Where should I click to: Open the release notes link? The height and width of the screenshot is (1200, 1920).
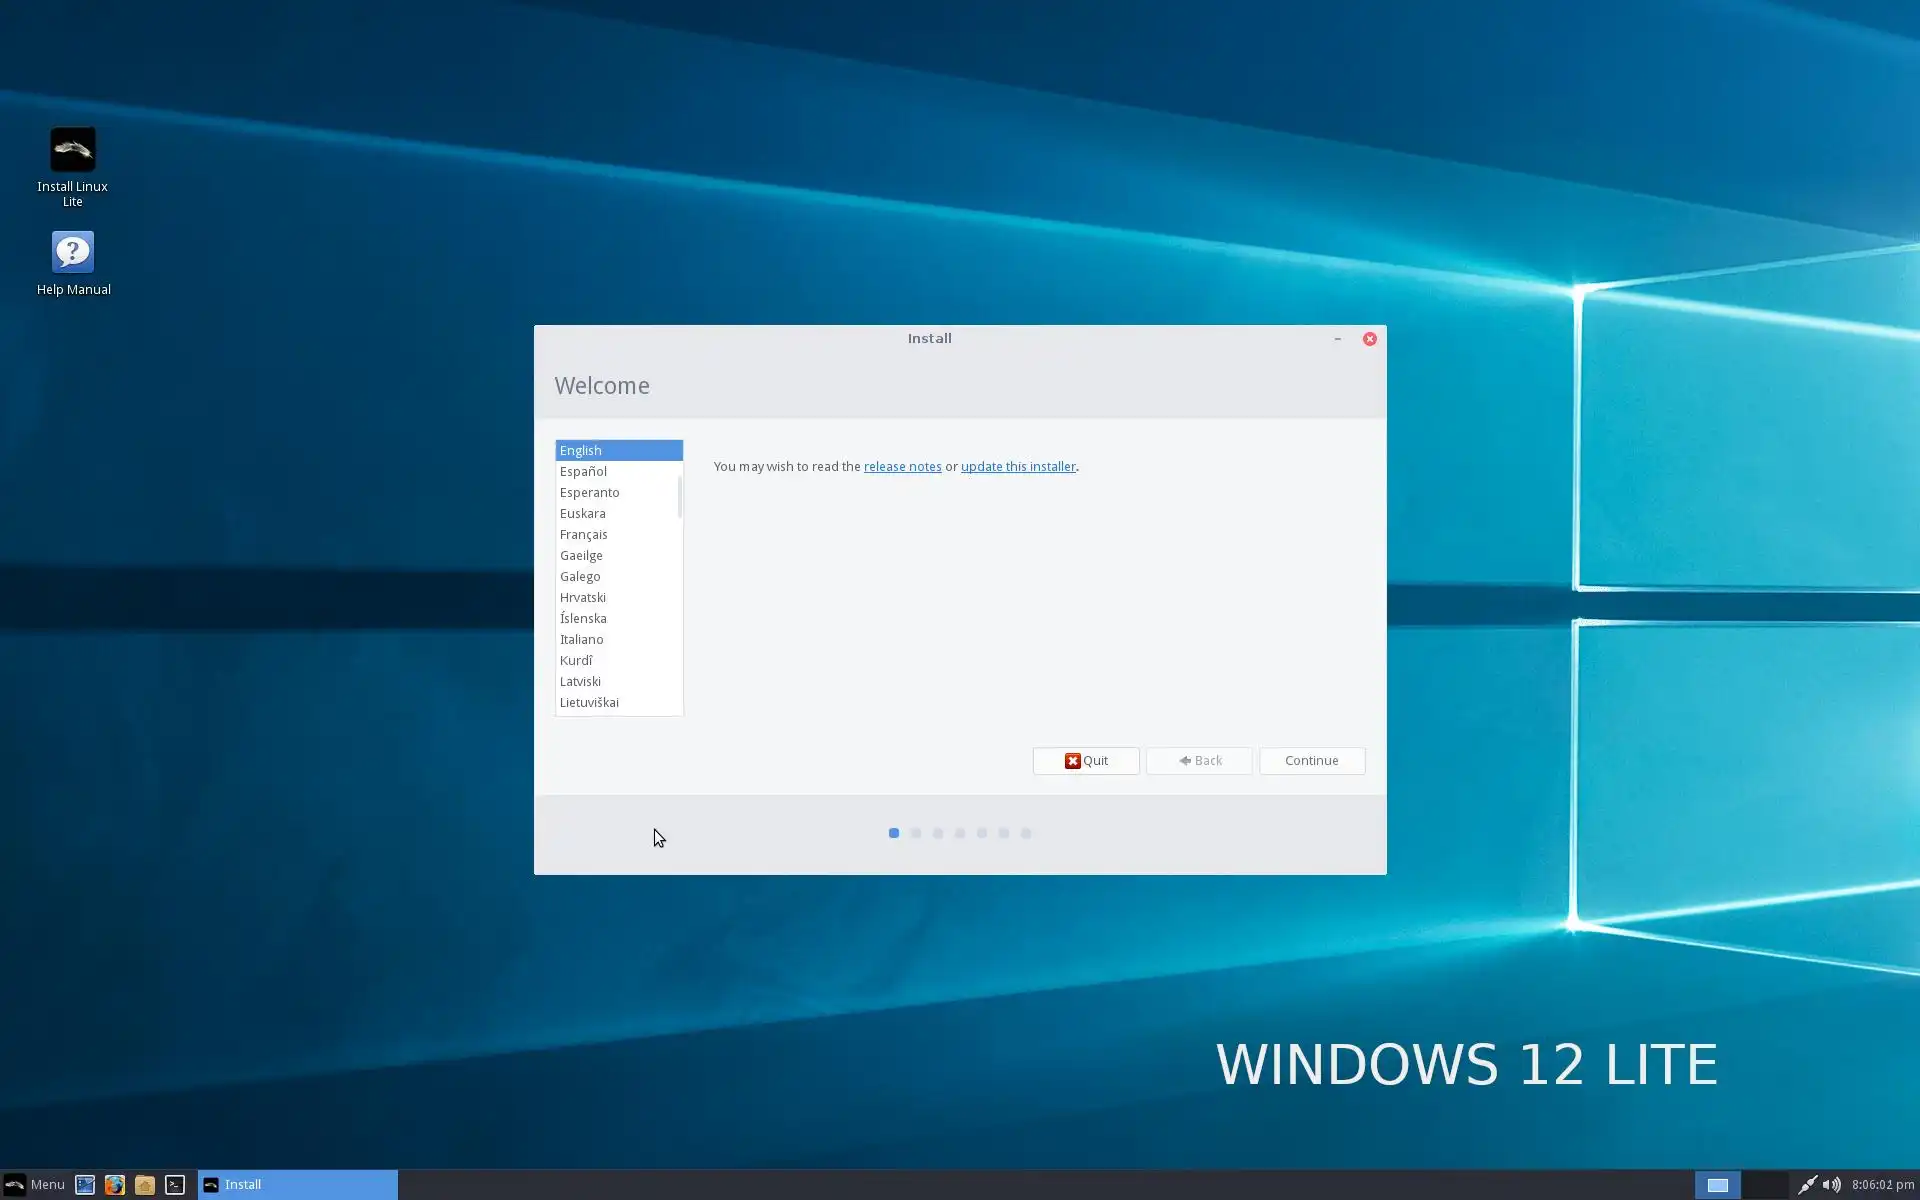coord(902,467)
